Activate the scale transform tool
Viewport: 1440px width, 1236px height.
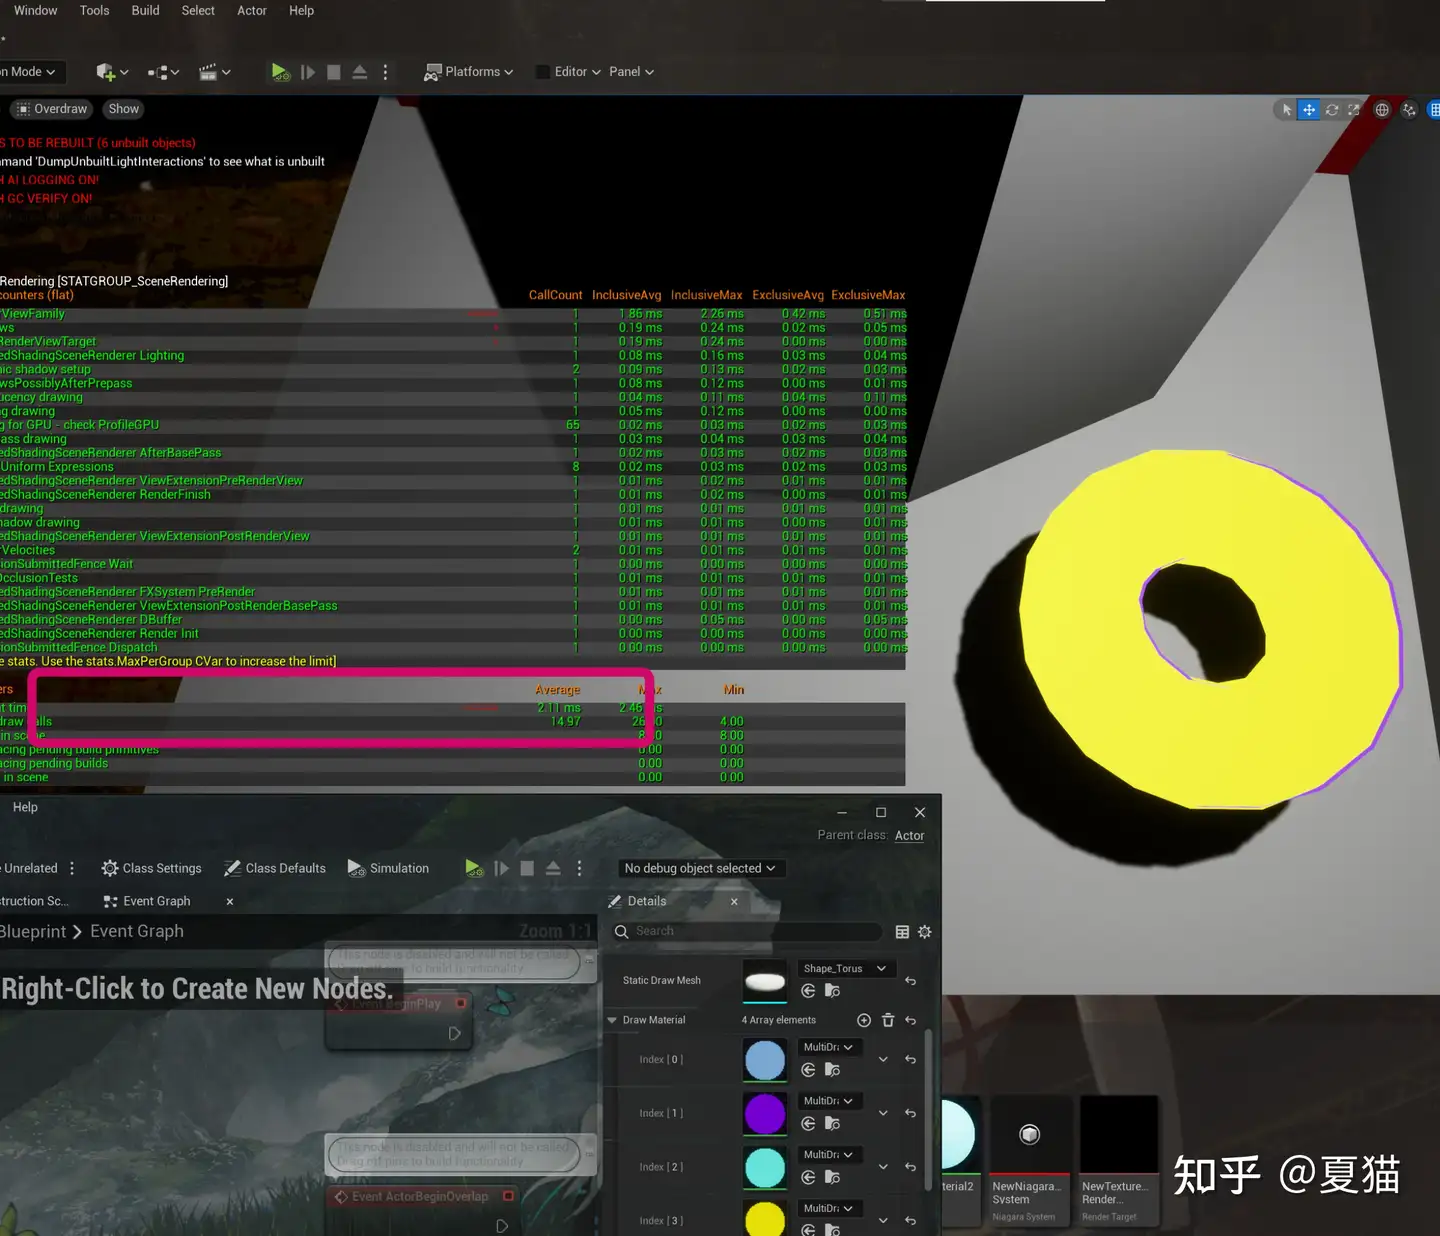click(x=1354, y=110)
